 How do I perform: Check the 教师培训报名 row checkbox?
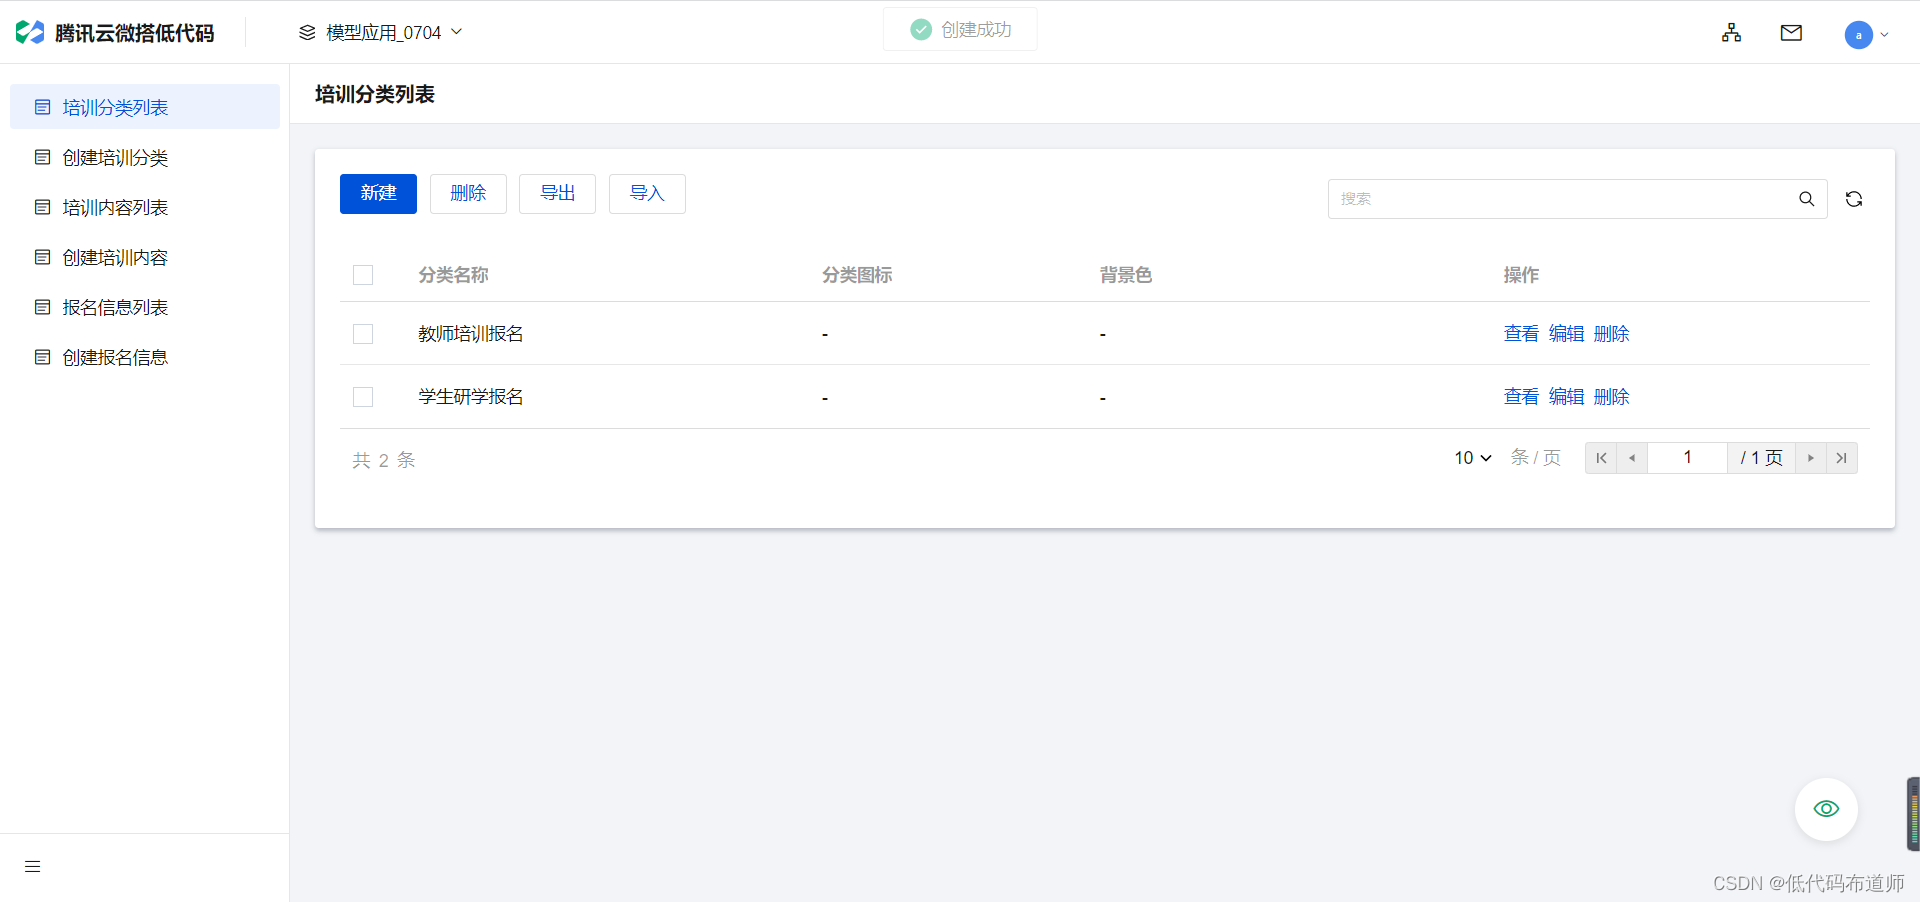tap(363, 334)
